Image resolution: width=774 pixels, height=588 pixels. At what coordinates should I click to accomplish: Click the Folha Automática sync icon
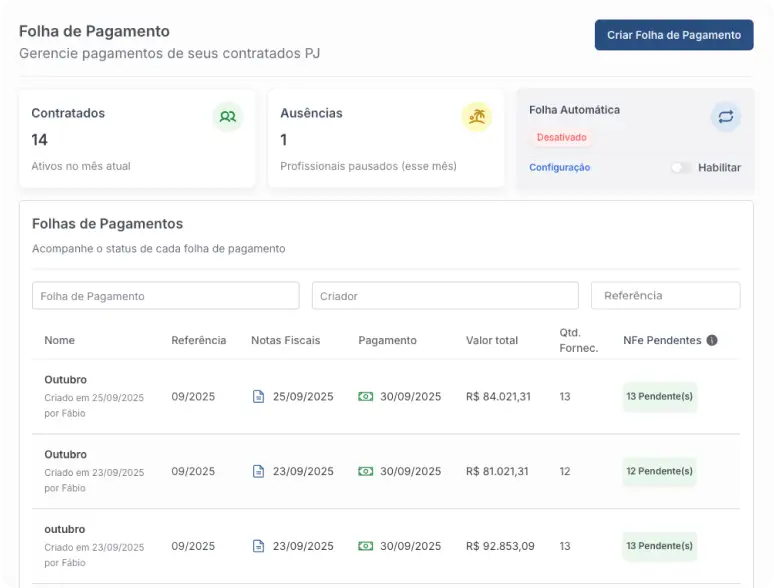pyautogui.click(x=725, y=117)
